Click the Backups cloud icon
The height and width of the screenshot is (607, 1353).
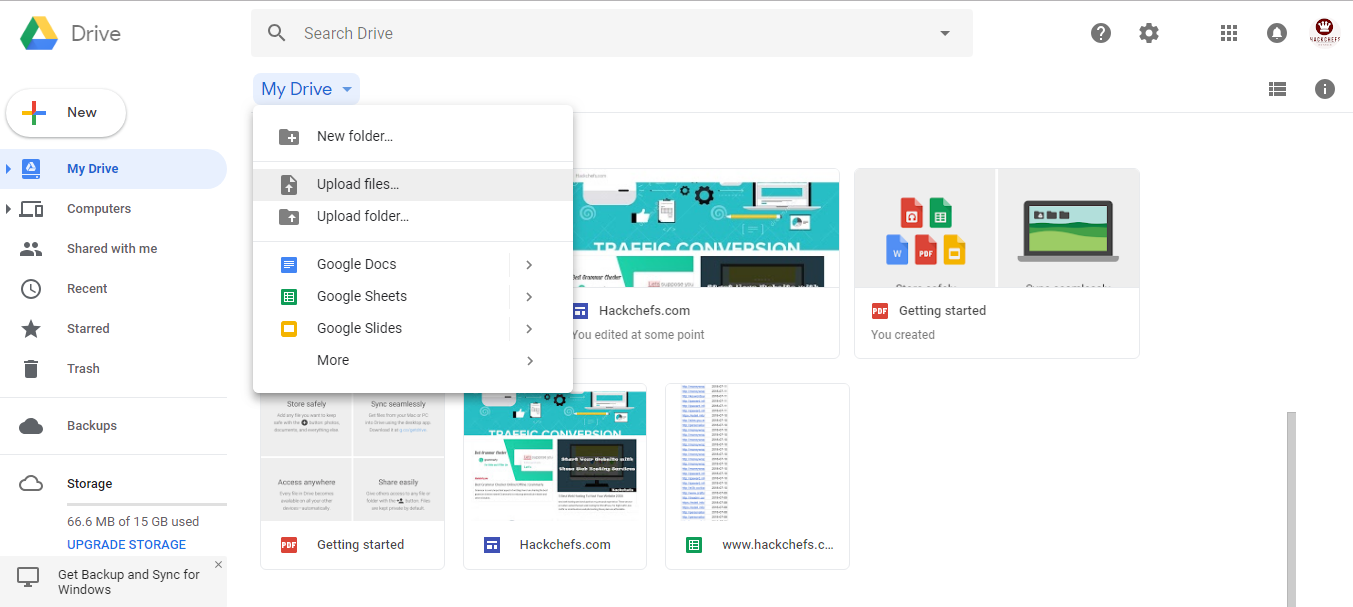tap(31, 426)
